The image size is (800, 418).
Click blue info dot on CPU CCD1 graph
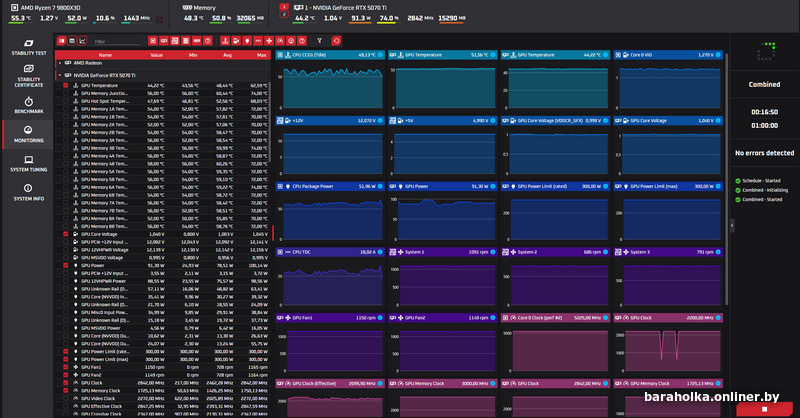(380, 55)
